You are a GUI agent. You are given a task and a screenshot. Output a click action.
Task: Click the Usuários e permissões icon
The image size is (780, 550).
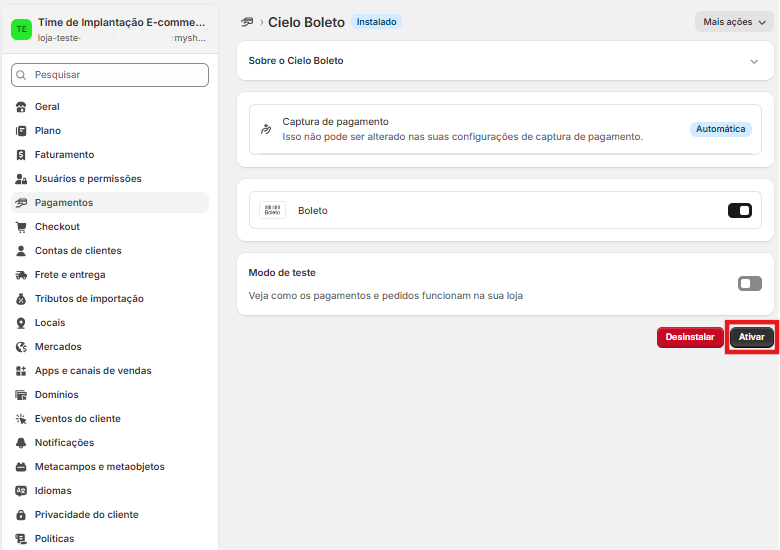coord(21,179)
